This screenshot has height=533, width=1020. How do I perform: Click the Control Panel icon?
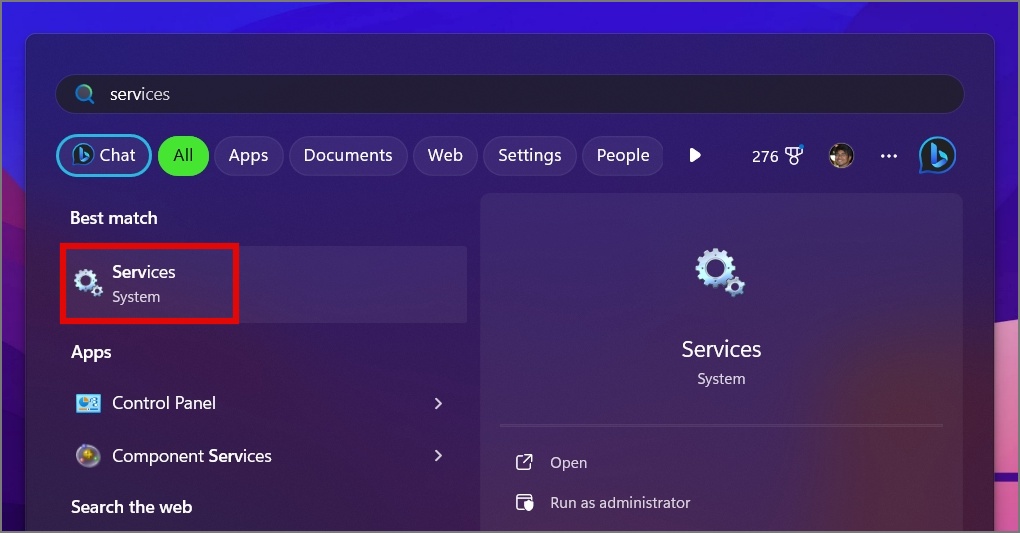[x=88, y=403]
